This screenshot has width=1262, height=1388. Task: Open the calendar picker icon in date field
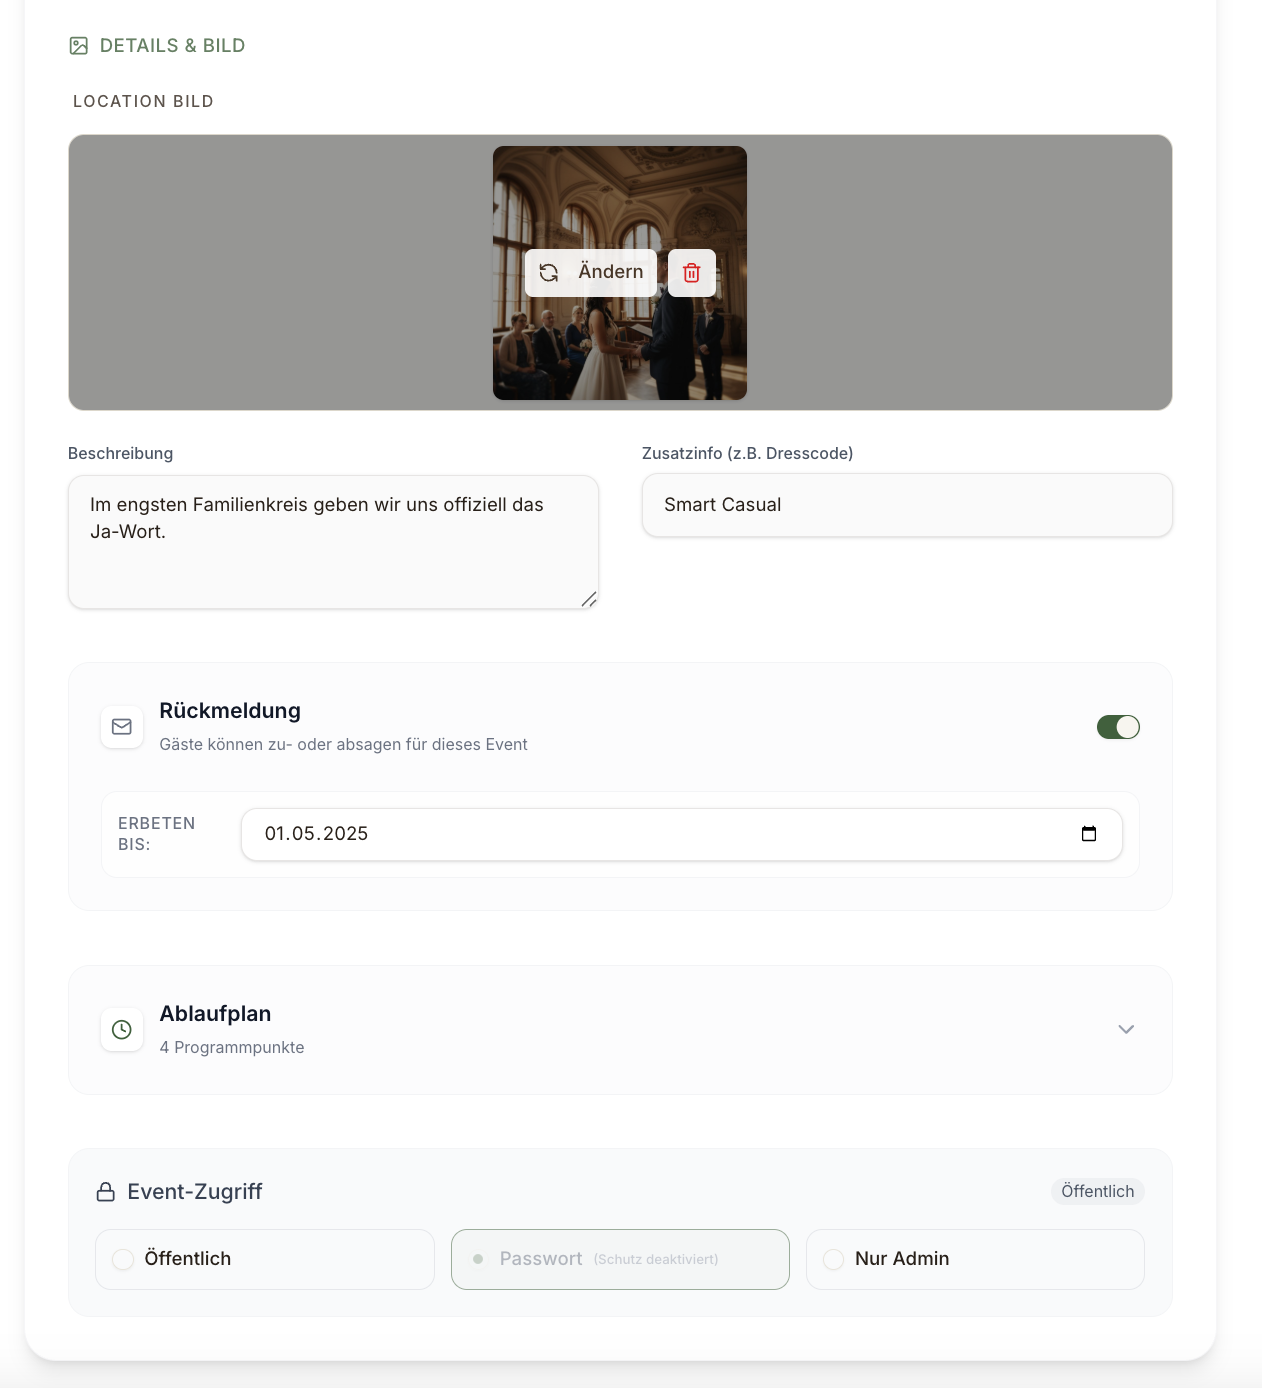coord(1089,834)
